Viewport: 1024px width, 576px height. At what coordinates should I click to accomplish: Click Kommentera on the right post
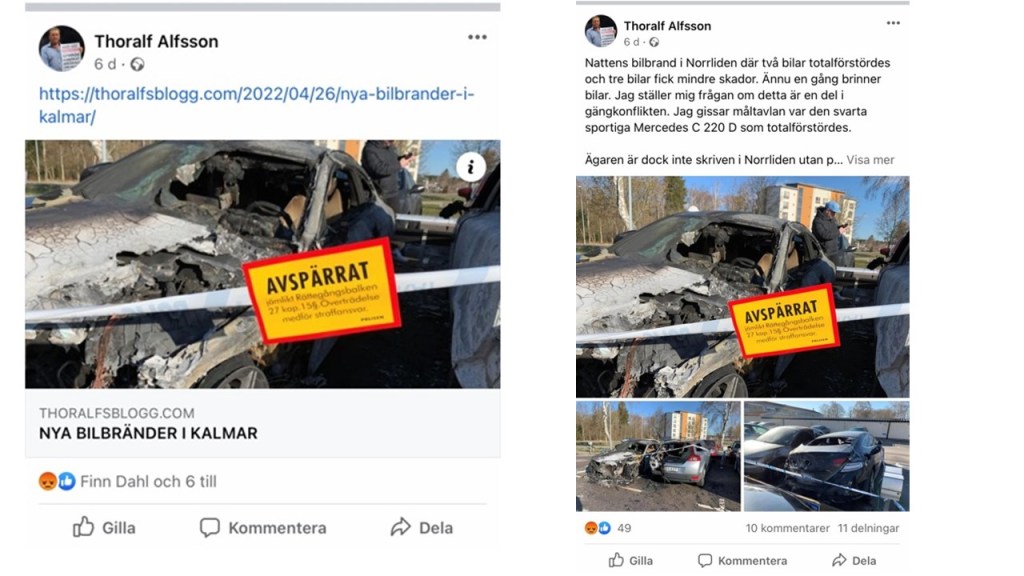tap(743, 560)
